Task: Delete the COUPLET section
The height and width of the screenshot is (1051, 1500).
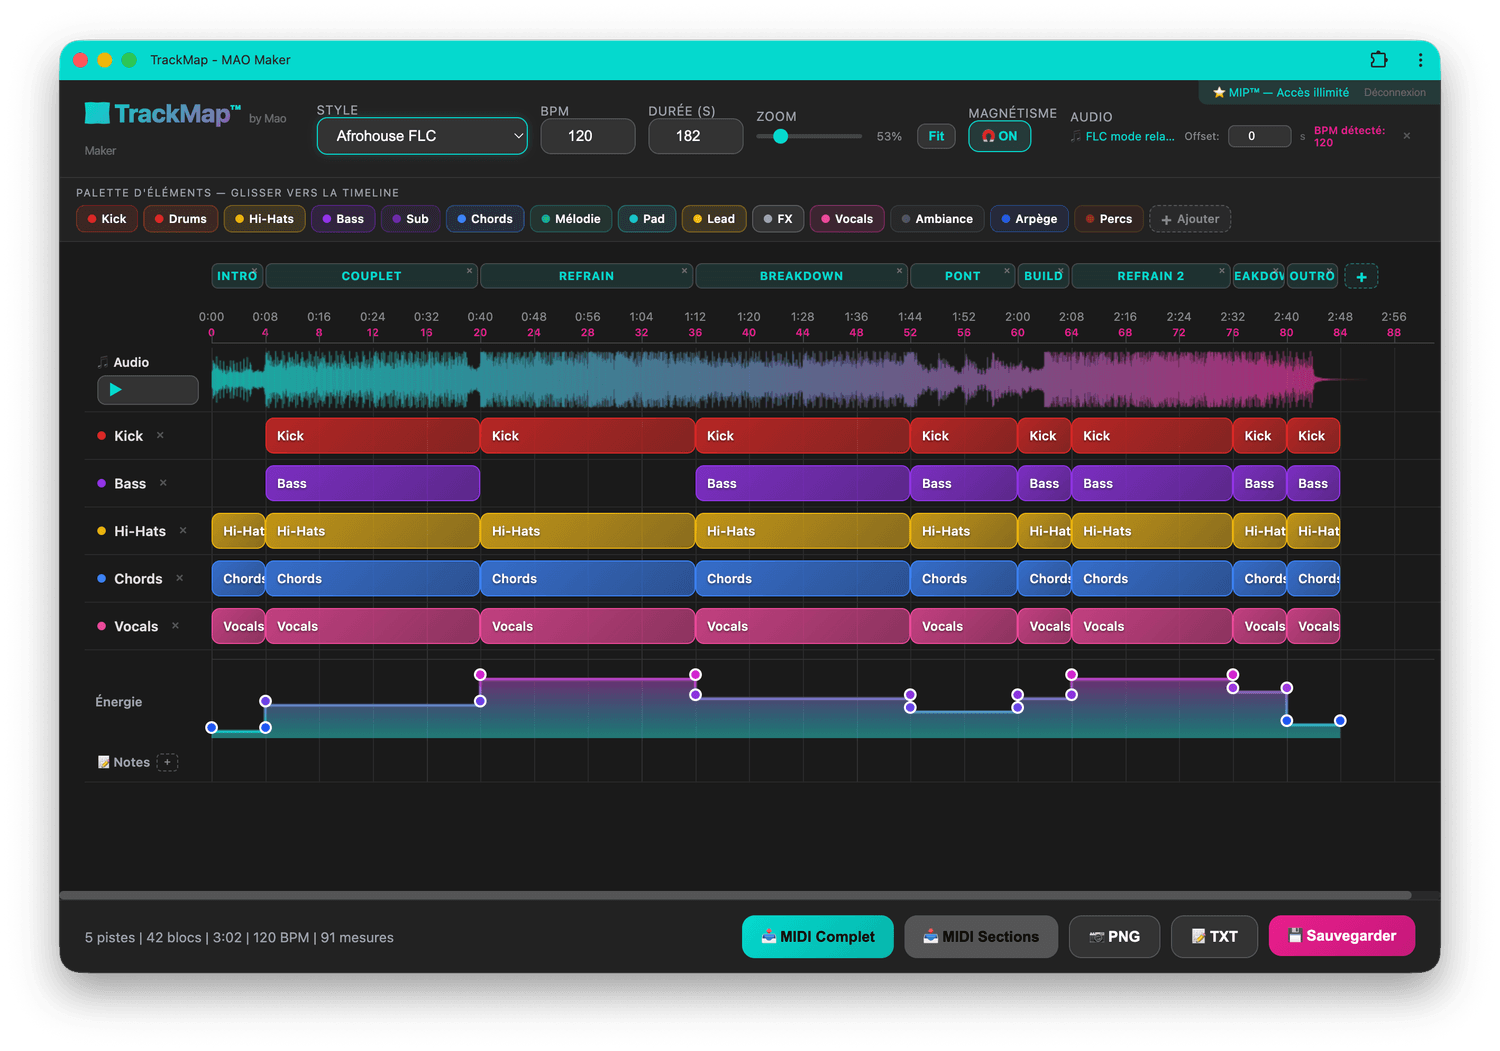Action: click(x=469, y=271)
